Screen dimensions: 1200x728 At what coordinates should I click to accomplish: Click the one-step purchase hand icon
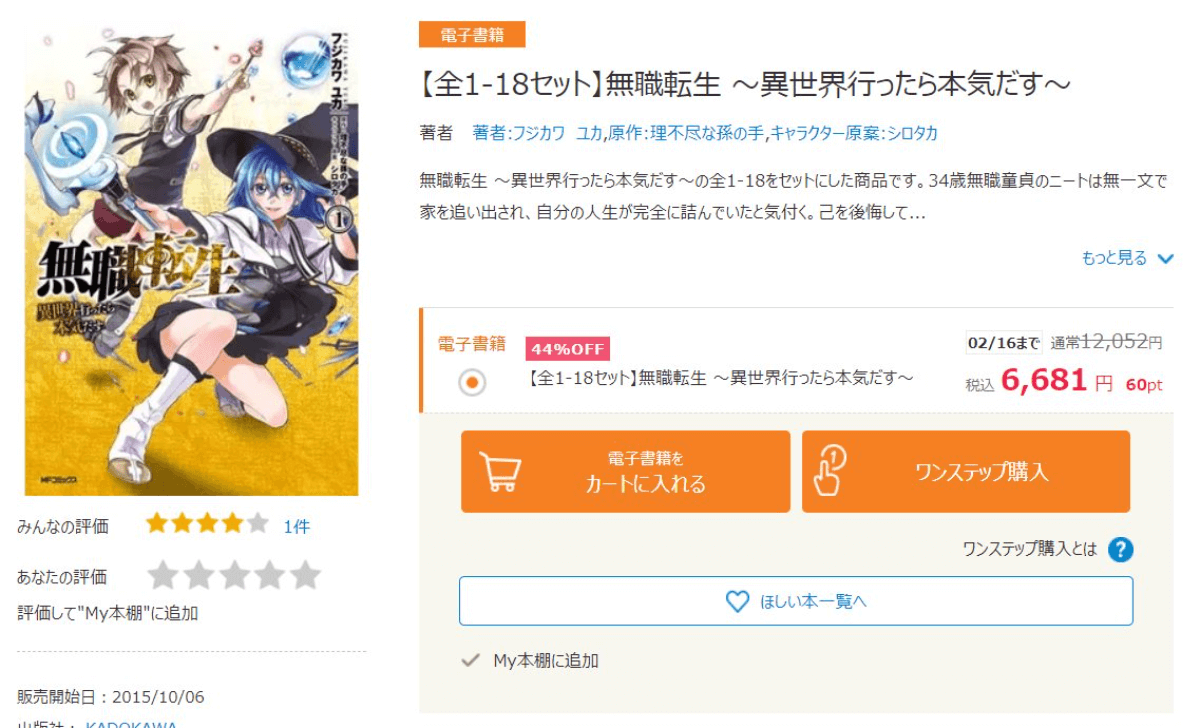[x=829, y=471]
